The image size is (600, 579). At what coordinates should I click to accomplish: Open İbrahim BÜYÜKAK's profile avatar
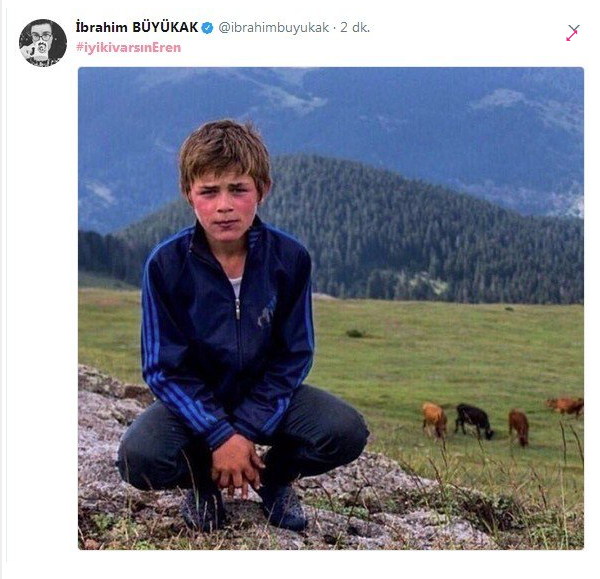(43, 43)
